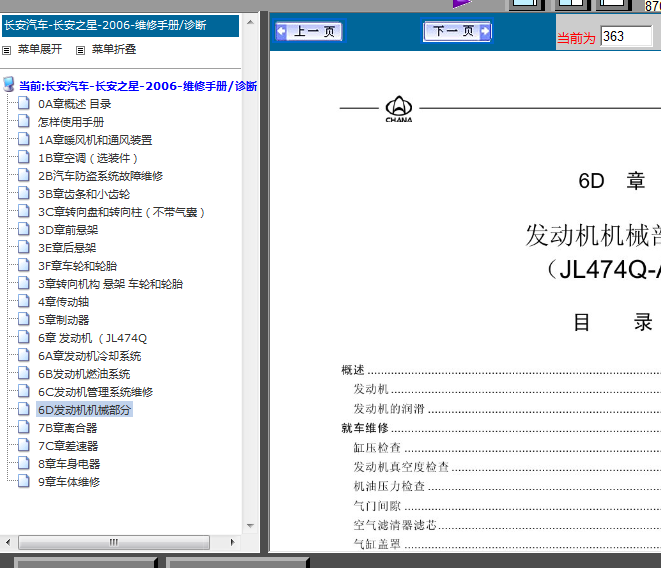The height and width of the screenshot is (568, 661).
Task: Open 3章转向机构 悬架 车轮和轮胎 chapter
Action: [110, 284]
